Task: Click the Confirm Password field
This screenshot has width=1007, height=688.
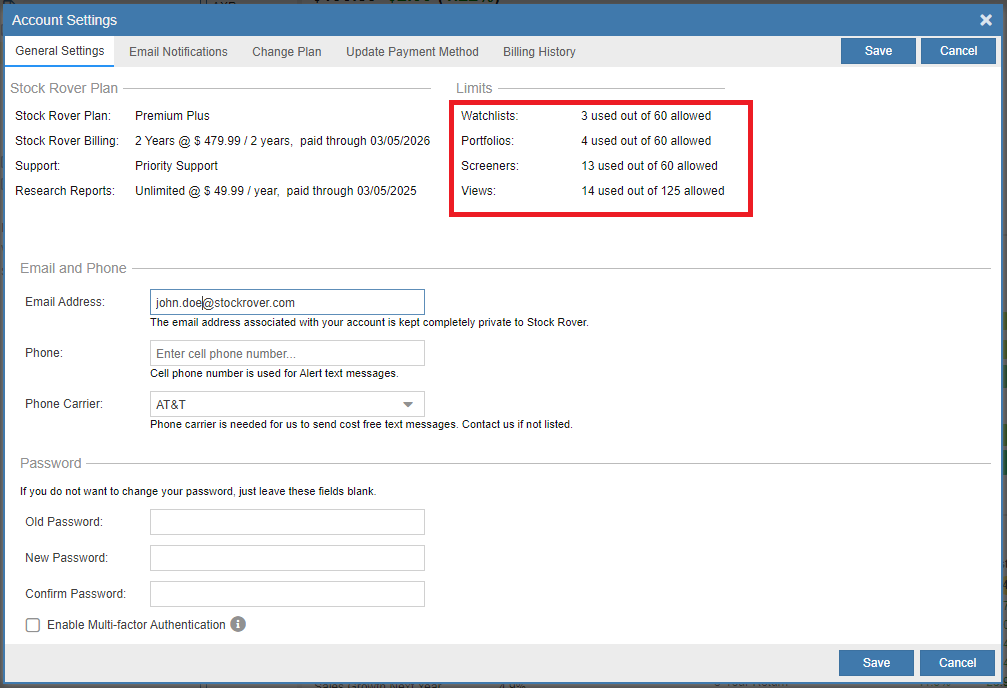Action: 287,593
